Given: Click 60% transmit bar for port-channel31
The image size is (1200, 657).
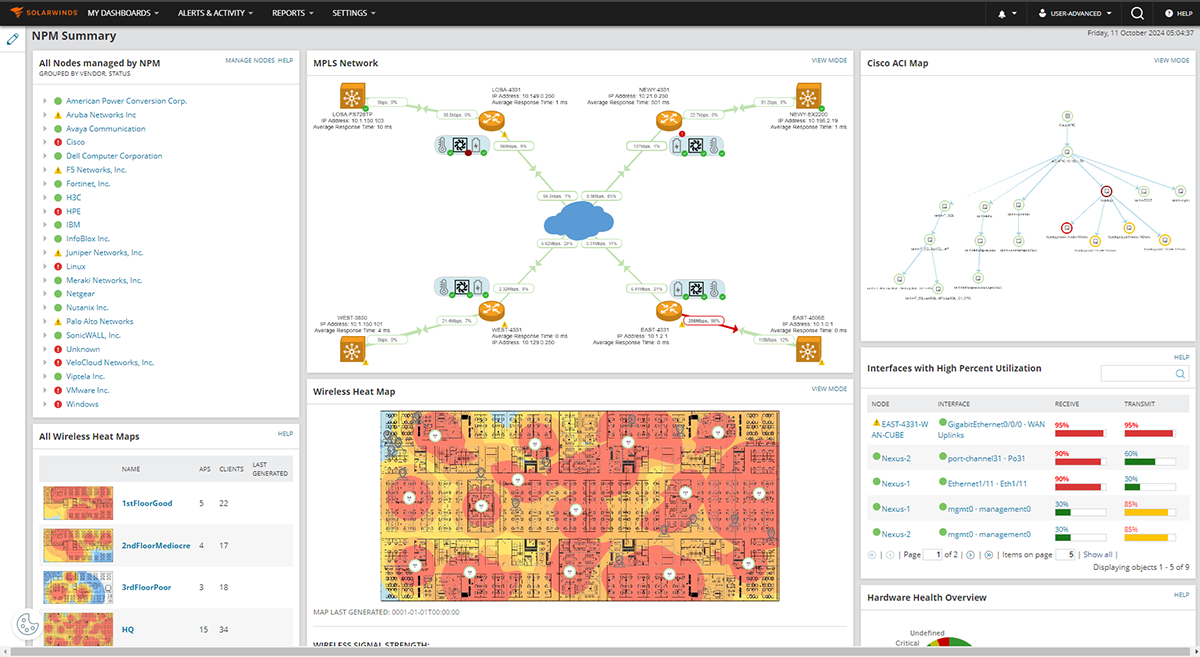Looking at the screenshot, I should pos(1148,462).
